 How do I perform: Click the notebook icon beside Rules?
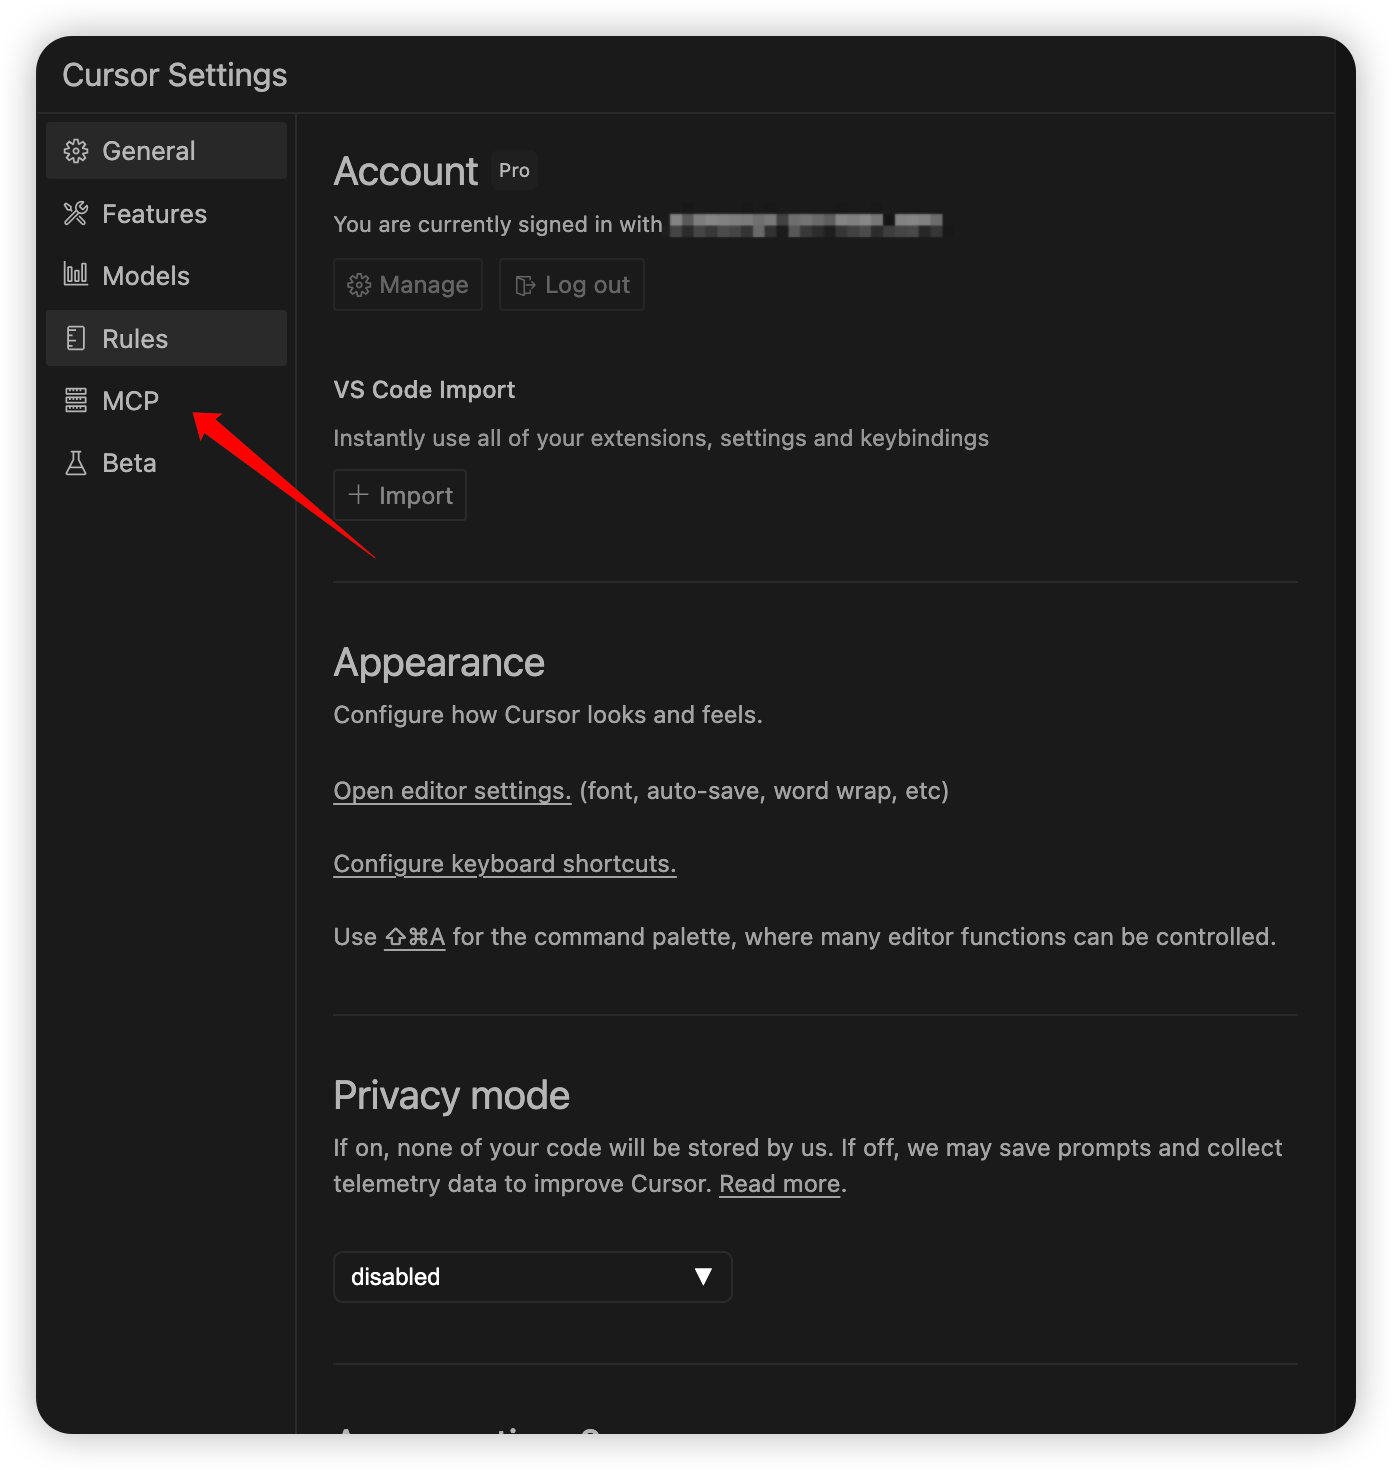pyautogui.click(x=76, y=338)
